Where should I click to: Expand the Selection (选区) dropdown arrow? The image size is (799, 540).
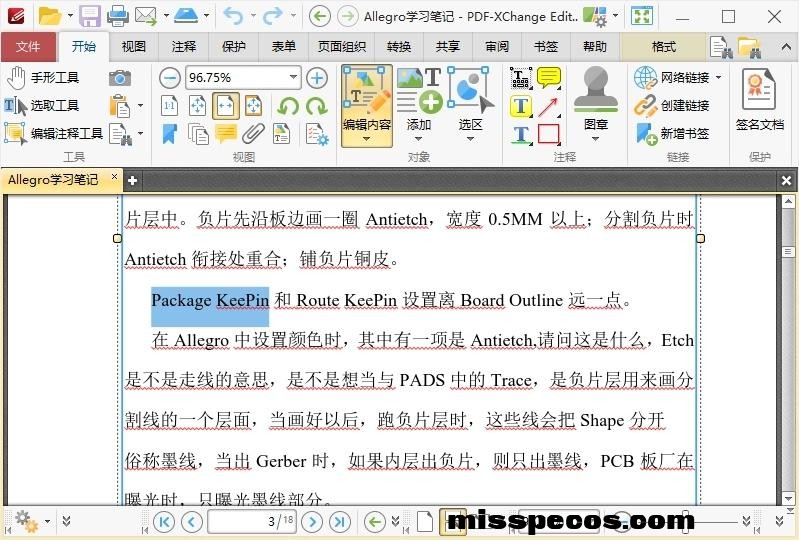tap(470, 139)
